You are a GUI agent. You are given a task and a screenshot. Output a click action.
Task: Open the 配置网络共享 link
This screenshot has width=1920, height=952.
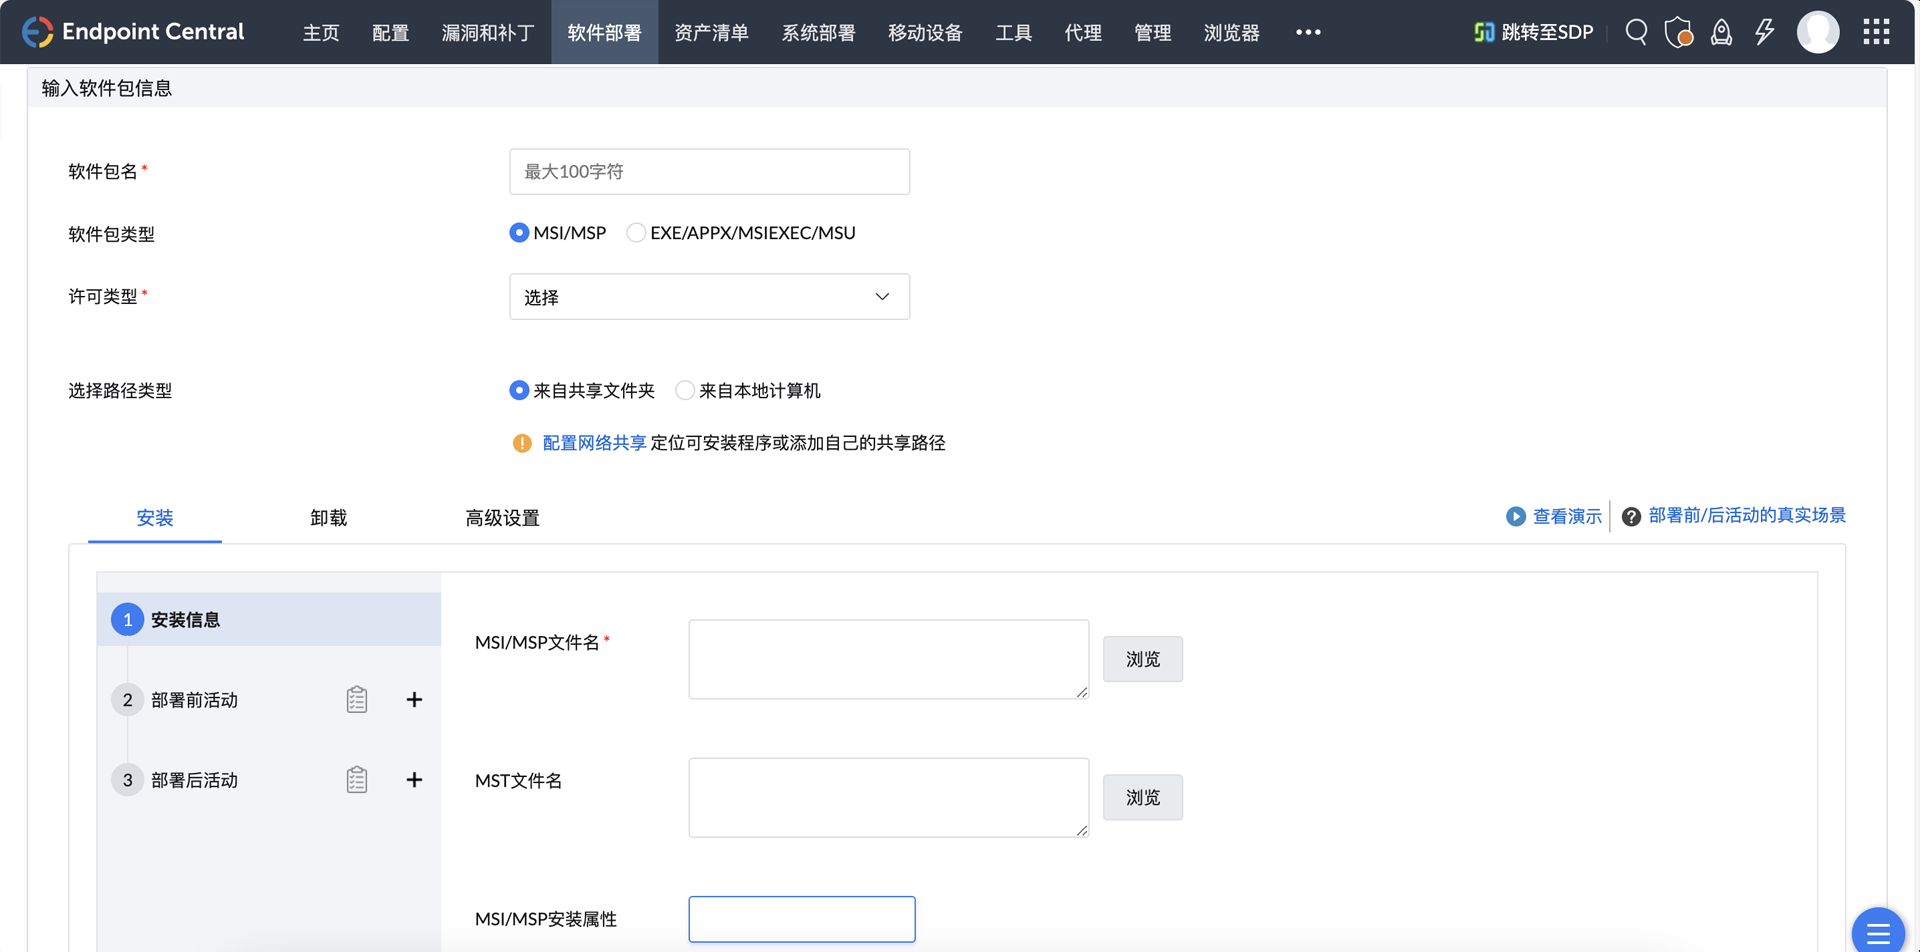(x=594, y=443)
